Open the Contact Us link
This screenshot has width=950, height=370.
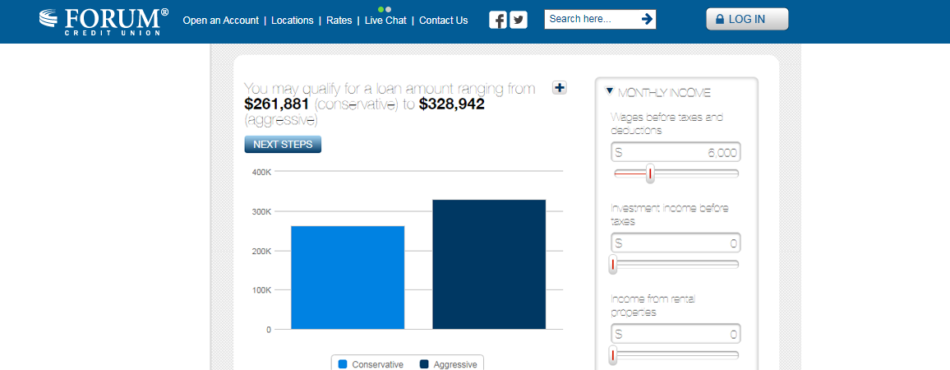[x=443, y=20]
